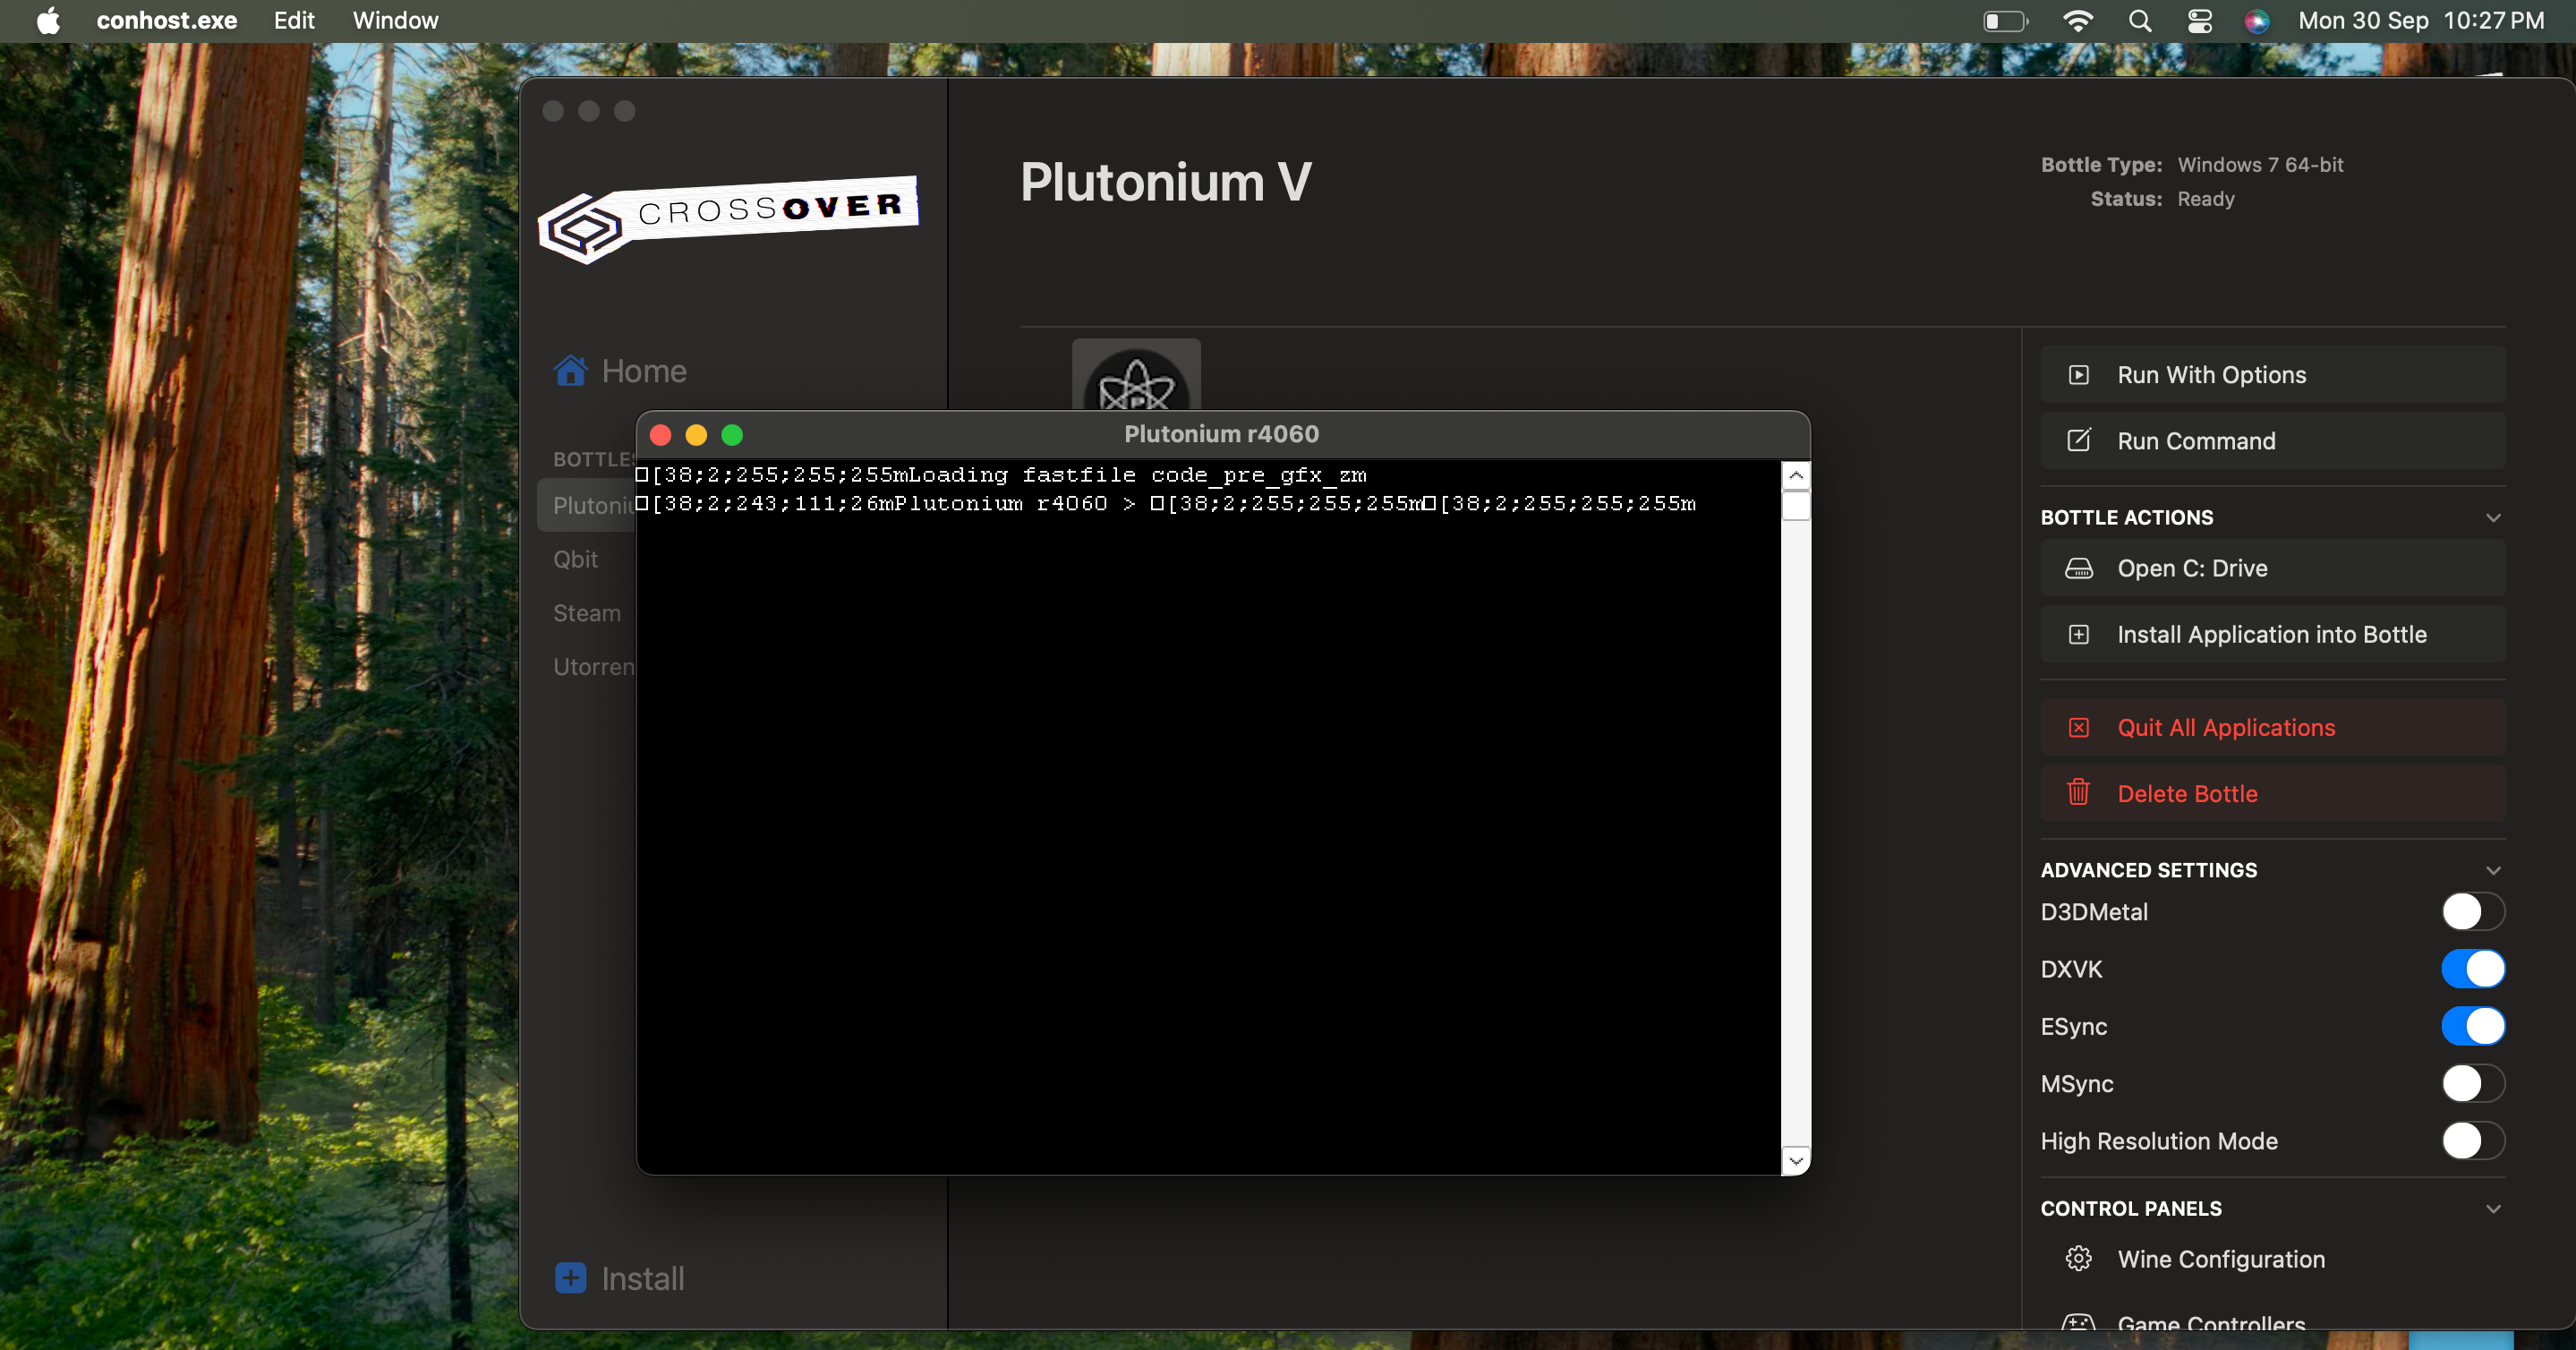Click the Game Controllers gamepad icon
The image size is (2576, 1350).
[2079, 1323]
